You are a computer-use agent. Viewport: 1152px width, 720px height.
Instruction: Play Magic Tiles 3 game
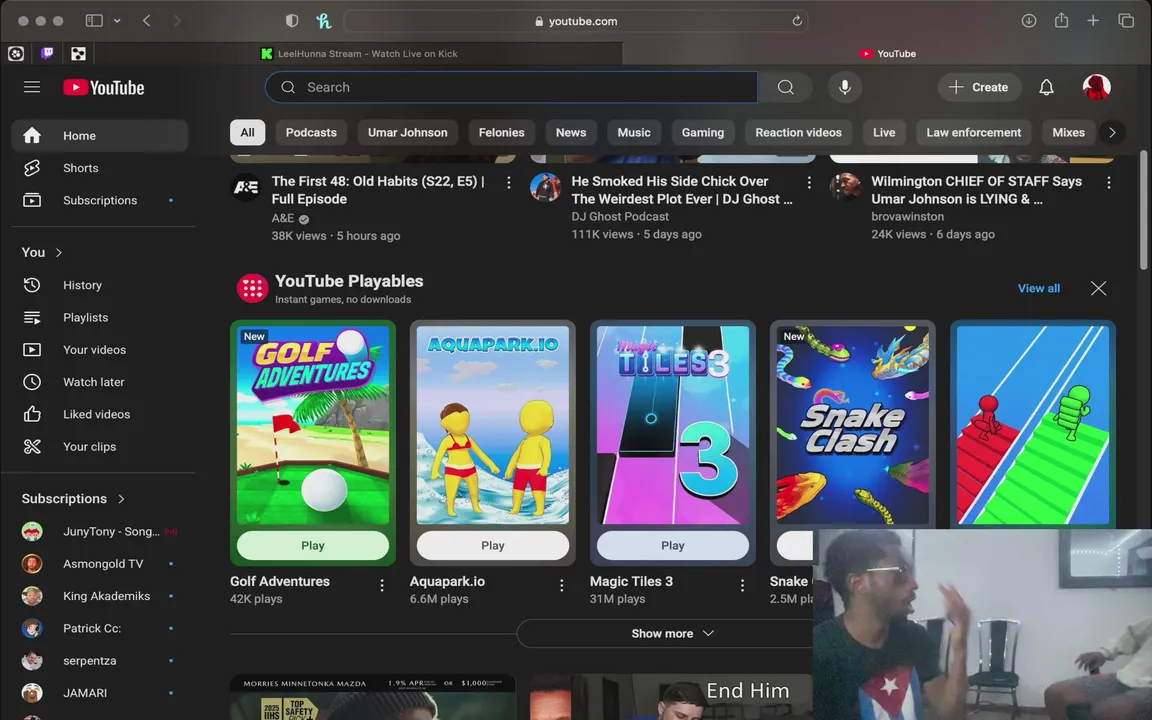[x=672, y=545]
